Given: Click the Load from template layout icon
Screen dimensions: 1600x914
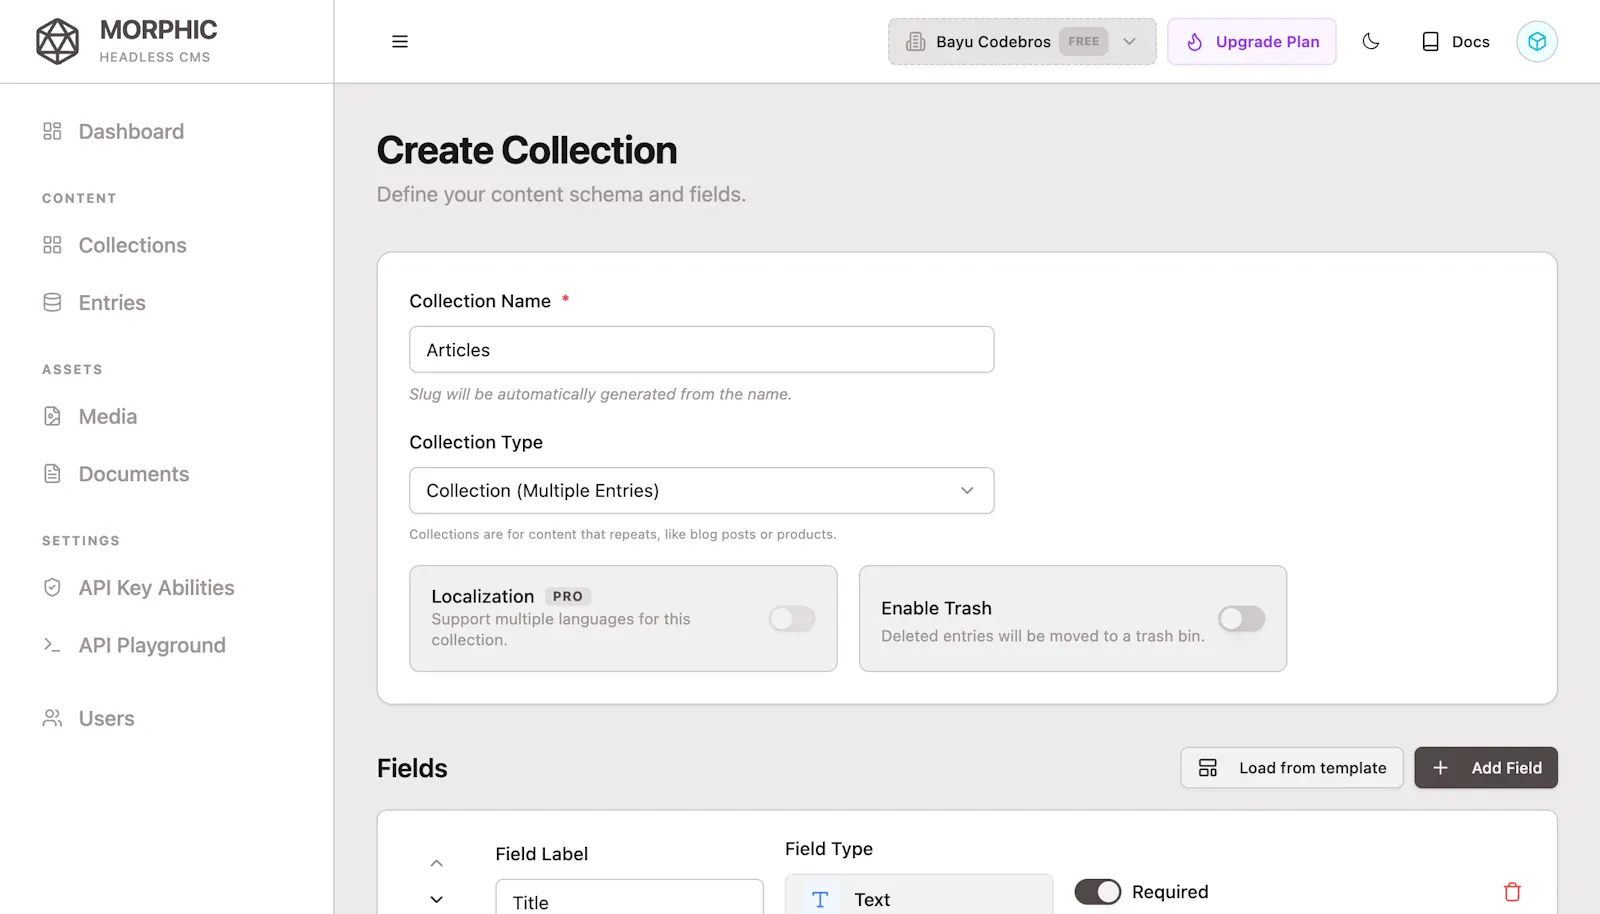Looking at the screenshot, I should tap(1208, 767).
